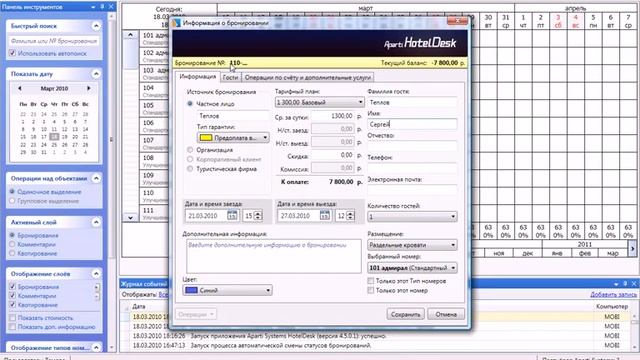Click the Сохранить button
The image size is (640, 360).
tap(405, 314)
